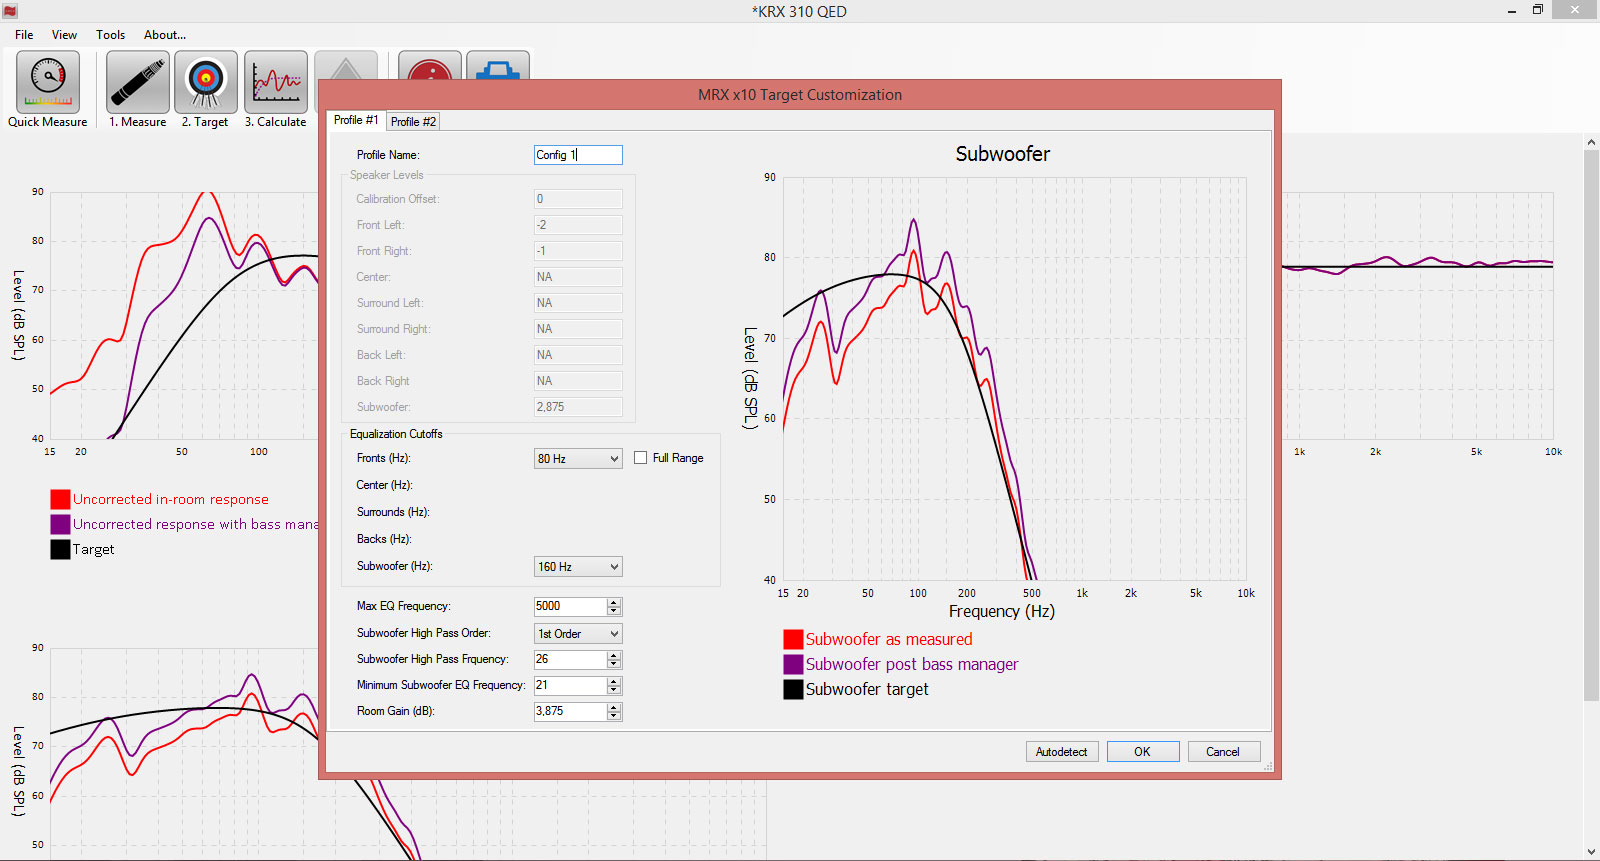This screenshot has height=861, width=1600.
Task: Increase Subwoofer High Pass Frequency value
Action: coord(614,655)
